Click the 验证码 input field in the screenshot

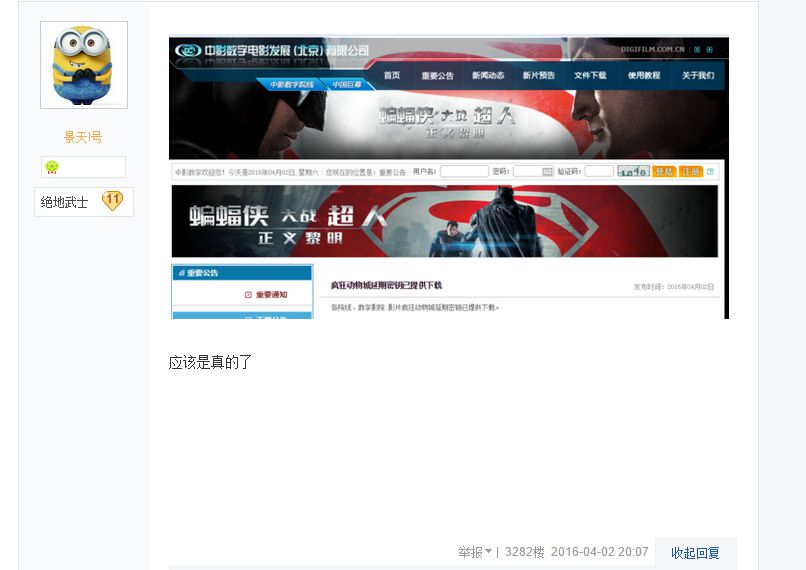(x=599, y=171)
